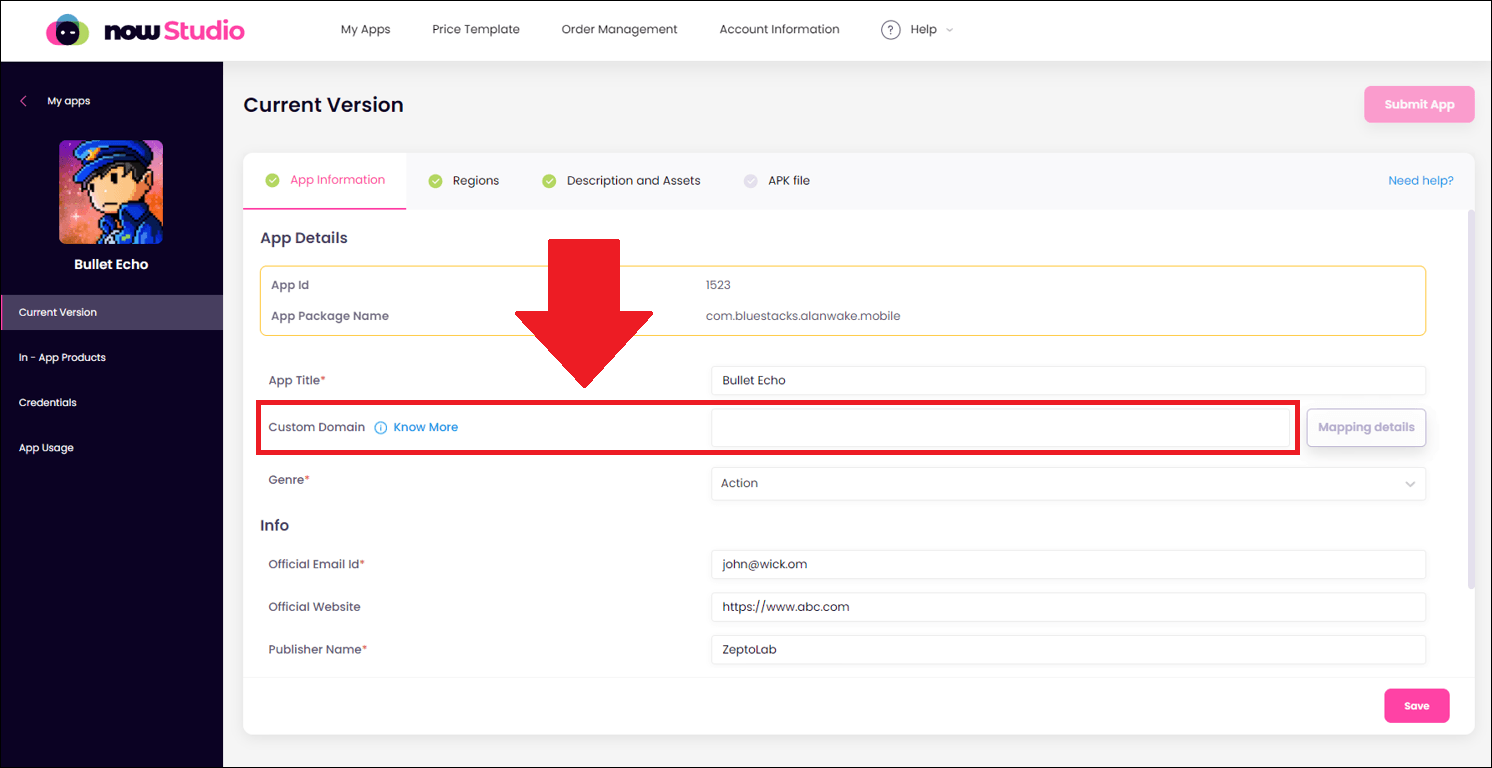Click the App Information green check icon

coord(272,181)
